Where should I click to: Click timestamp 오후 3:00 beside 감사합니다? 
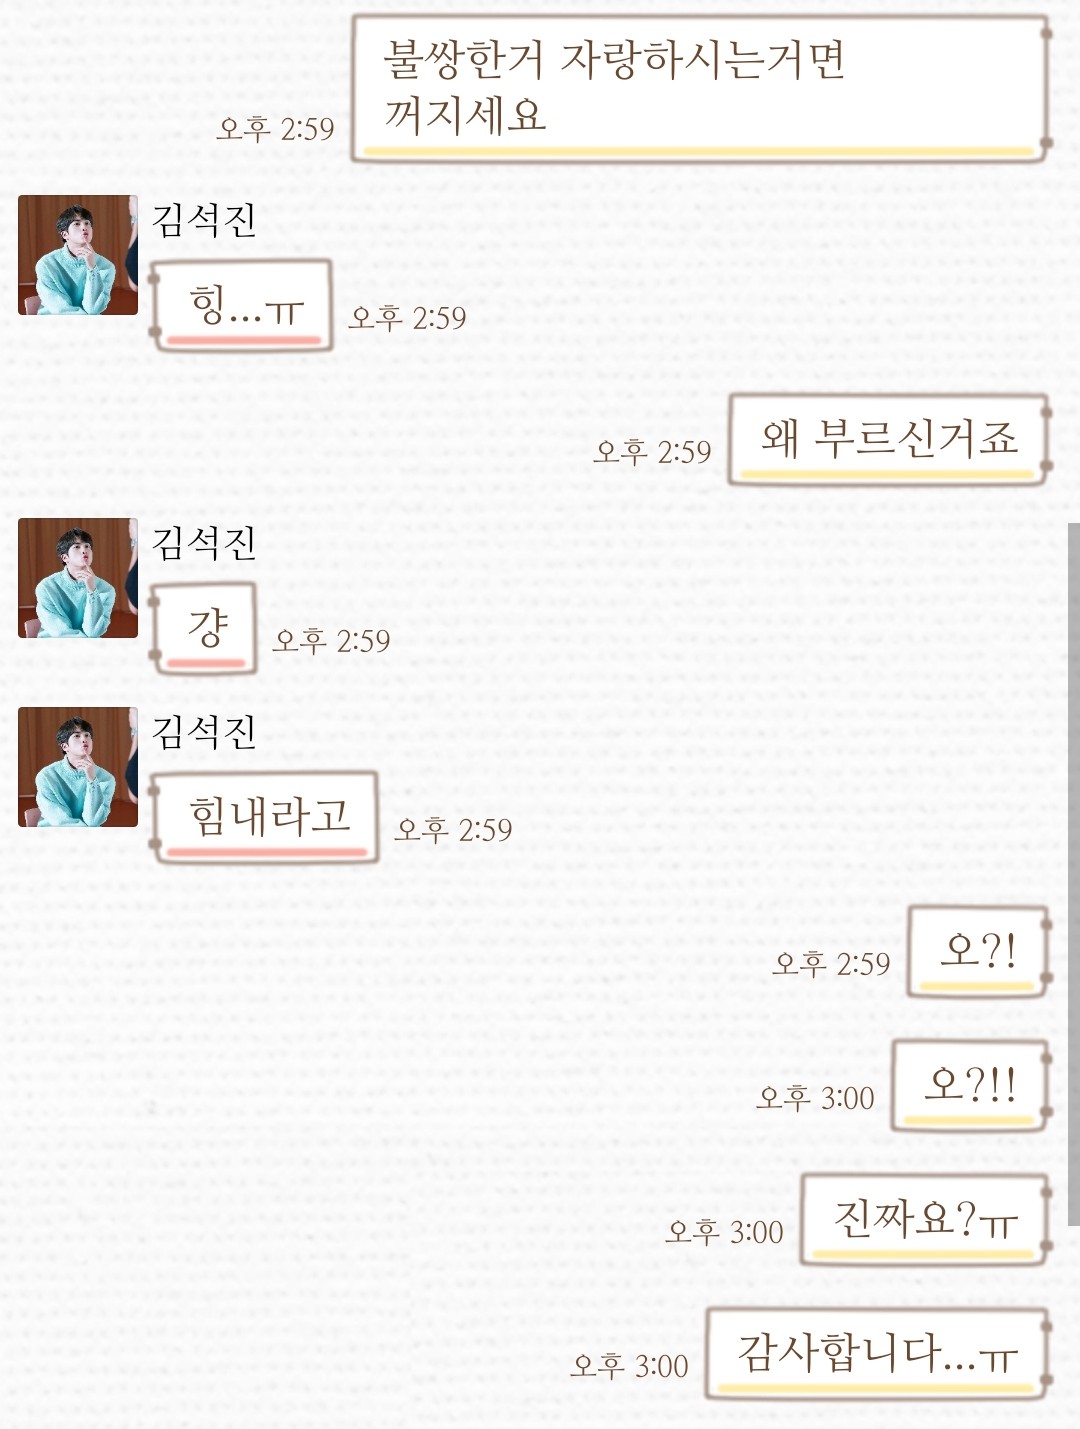pos(630,1365)
